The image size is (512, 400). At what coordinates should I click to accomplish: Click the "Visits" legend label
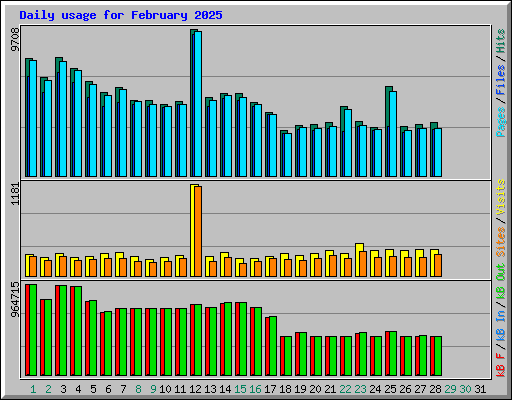(501, 197)
